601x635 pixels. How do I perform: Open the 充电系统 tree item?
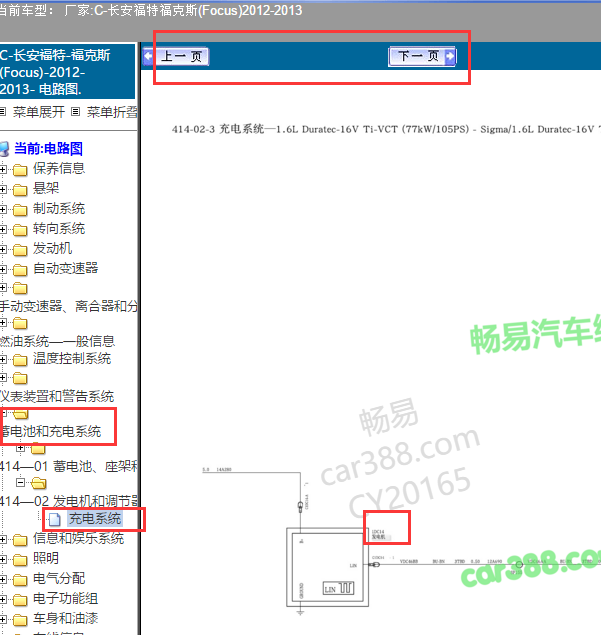click(95, 518)
